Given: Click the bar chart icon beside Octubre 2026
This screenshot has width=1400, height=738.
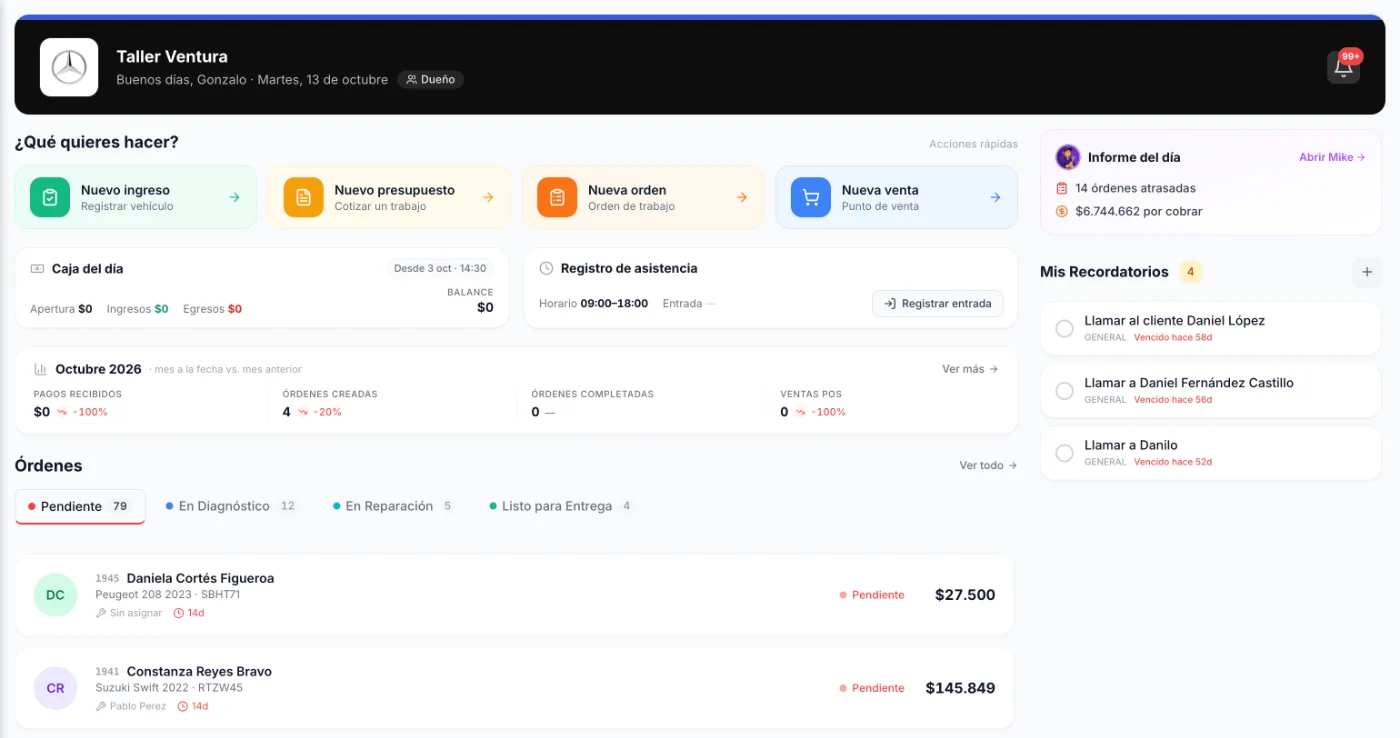Looking at the screenshot, I should coord(41,369).
